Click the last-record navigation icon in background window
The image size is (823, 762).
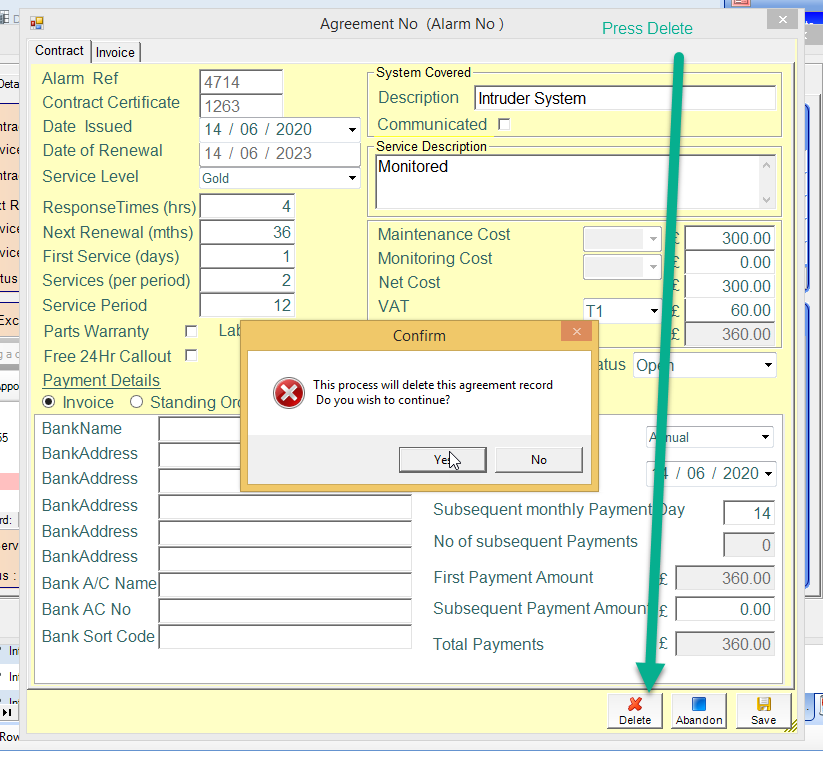coord(7,712)
